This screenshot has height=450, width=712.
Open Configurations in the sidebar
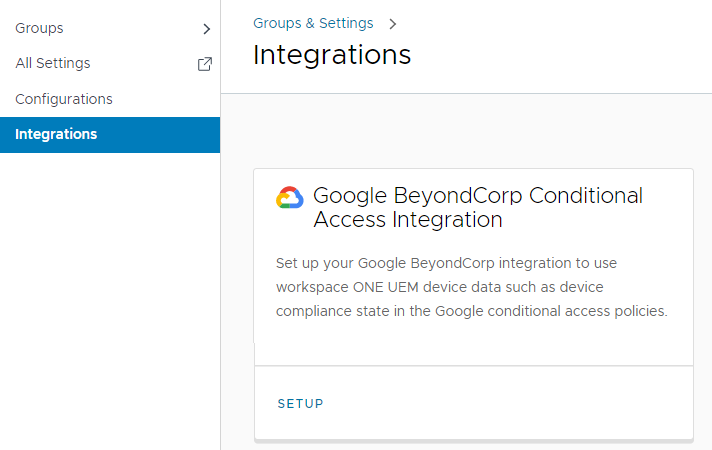pyautogui.click(x=64, y=99)
